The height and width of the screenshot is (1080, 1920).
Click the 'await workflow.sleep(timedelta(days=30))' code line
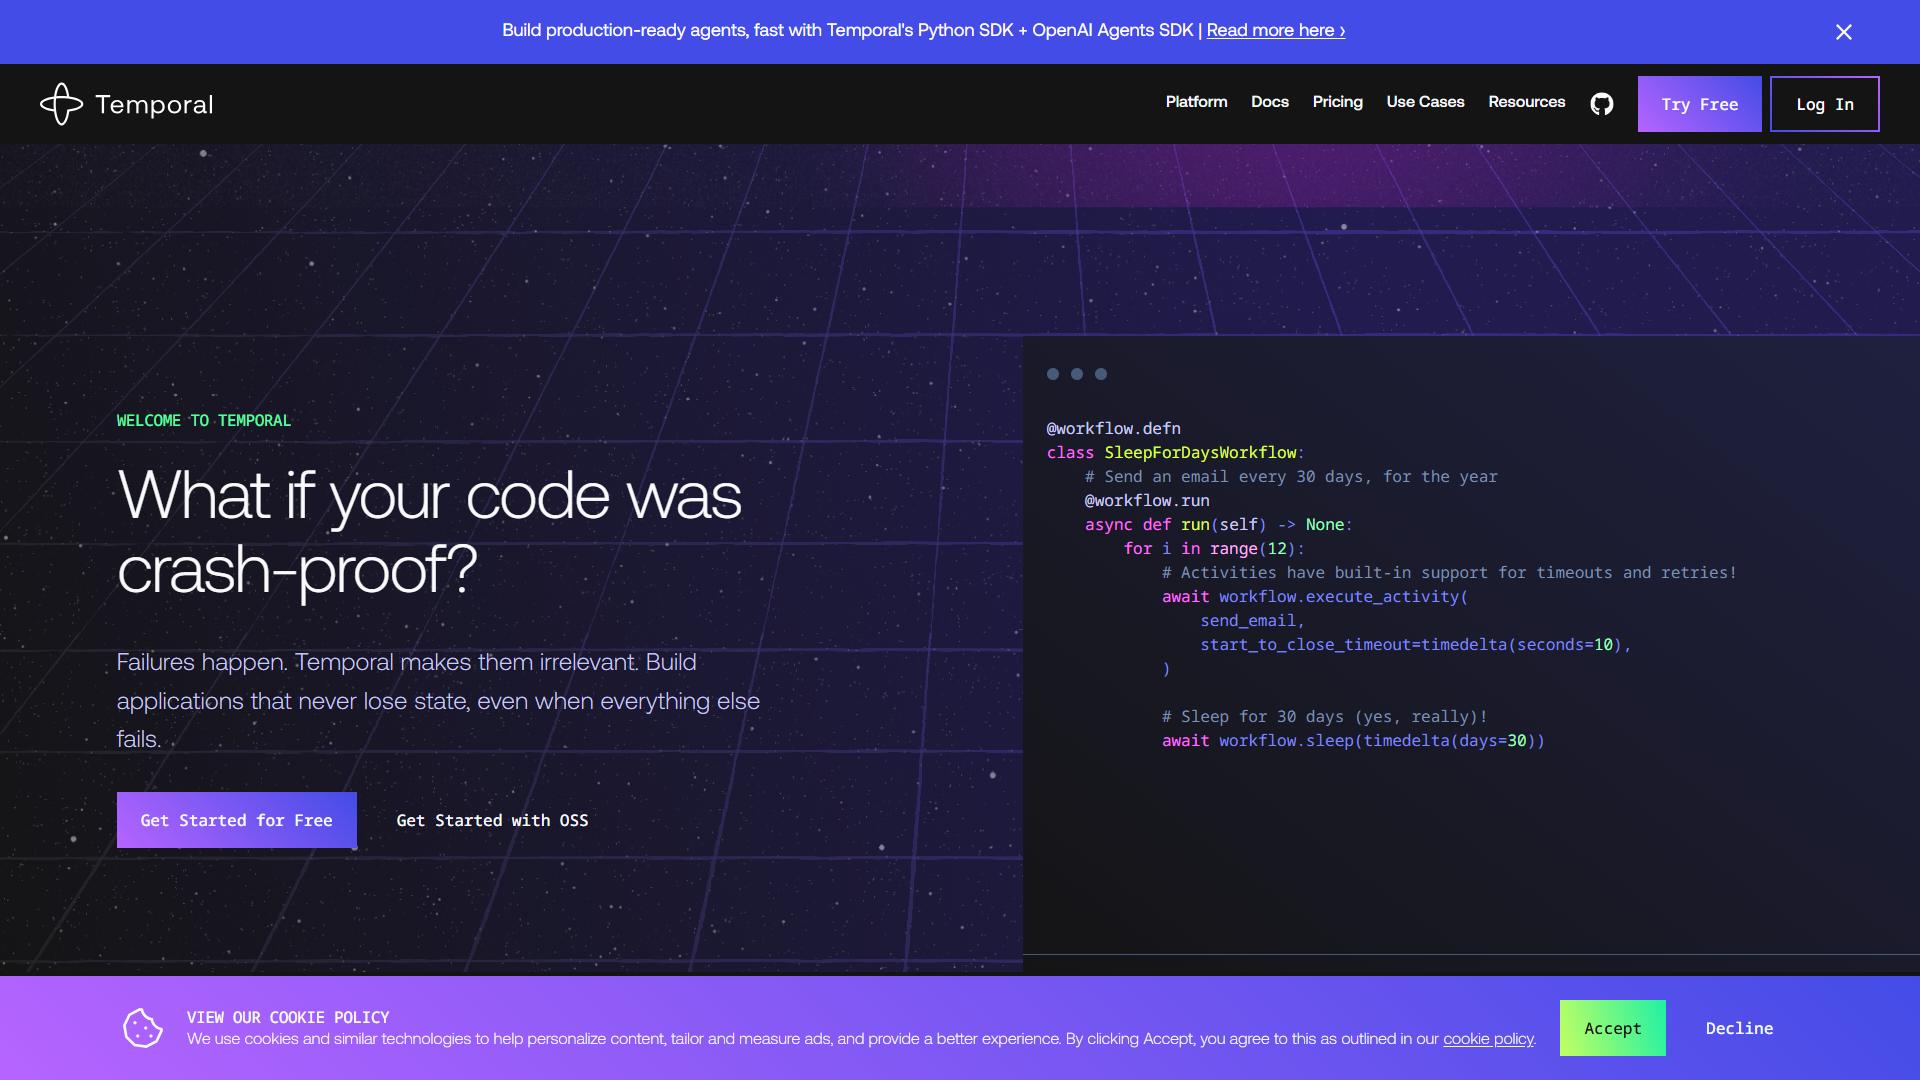click(1353, 741)
